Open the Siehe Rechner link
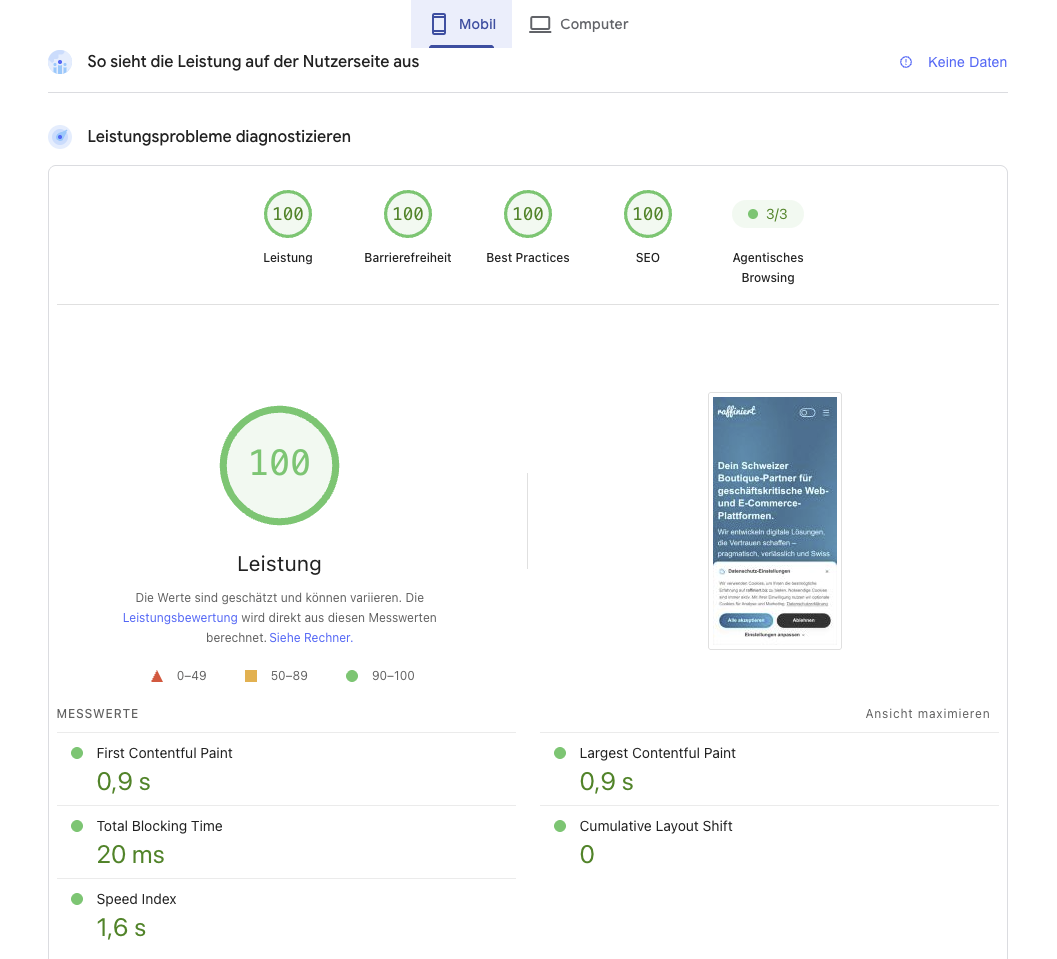This screenshot has width=1057, height=959. click(311, 638)
